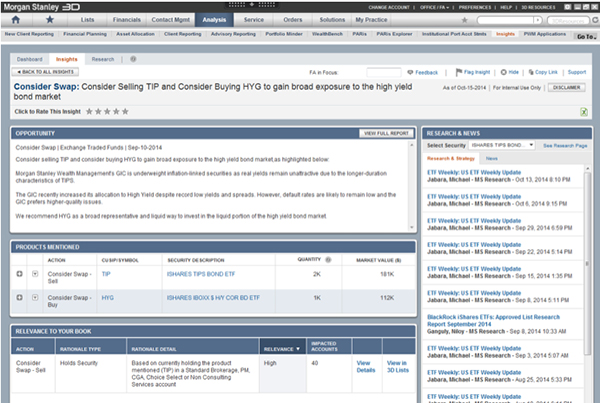Open favorites with the star icon
The width and height of the screenshot is (600, 403).
click(x=49, y=19)
